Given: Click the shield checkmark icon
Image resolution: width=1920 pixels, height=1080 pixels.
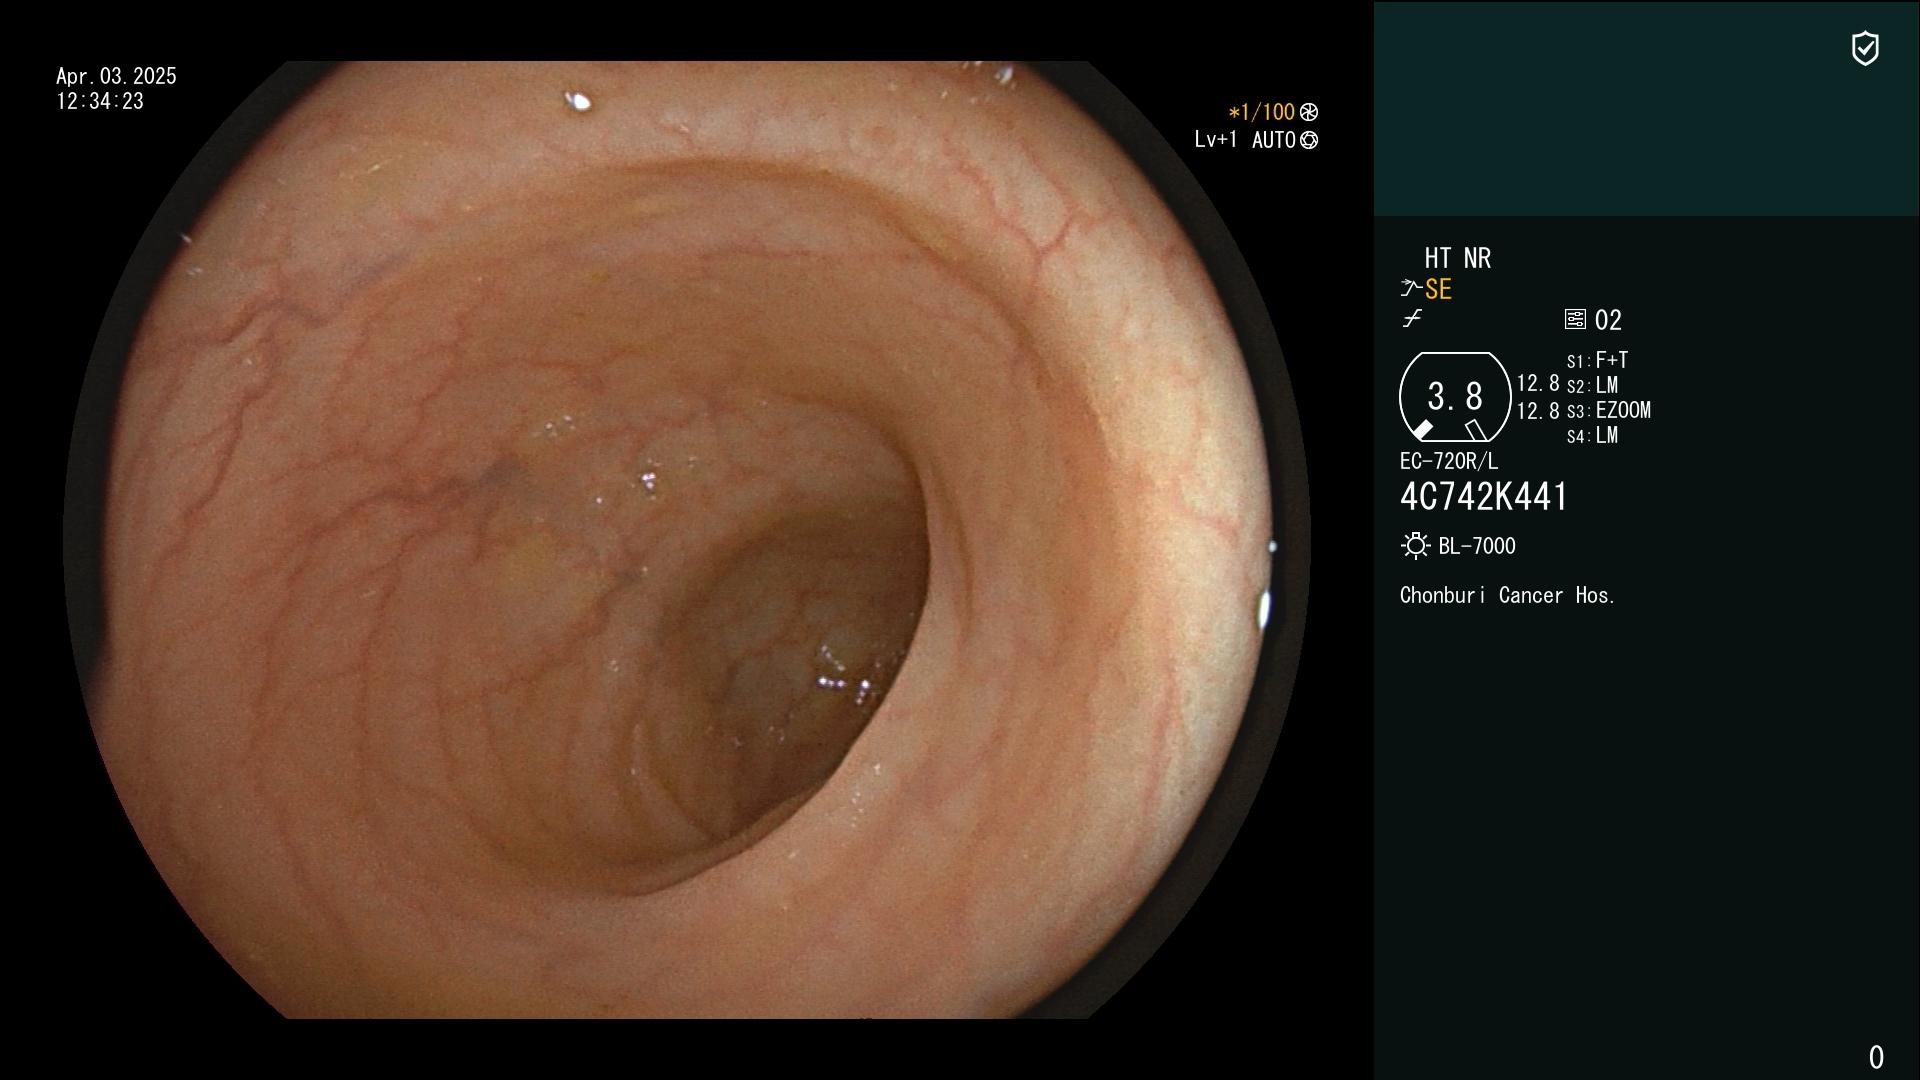Looking at the screenshot, I should click(1865, 48).
